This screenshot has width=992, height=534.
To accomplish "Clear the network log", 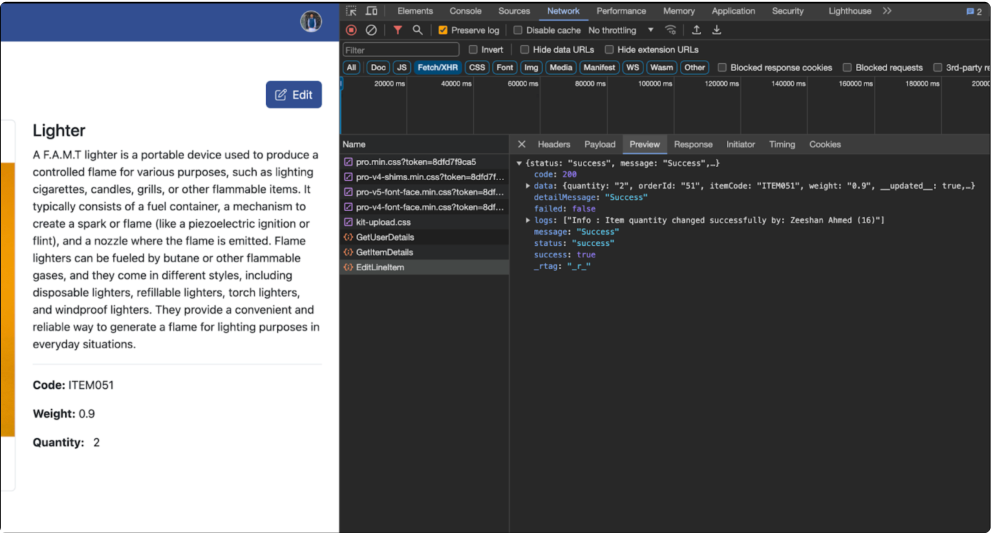I will click(x=371, y=30).
